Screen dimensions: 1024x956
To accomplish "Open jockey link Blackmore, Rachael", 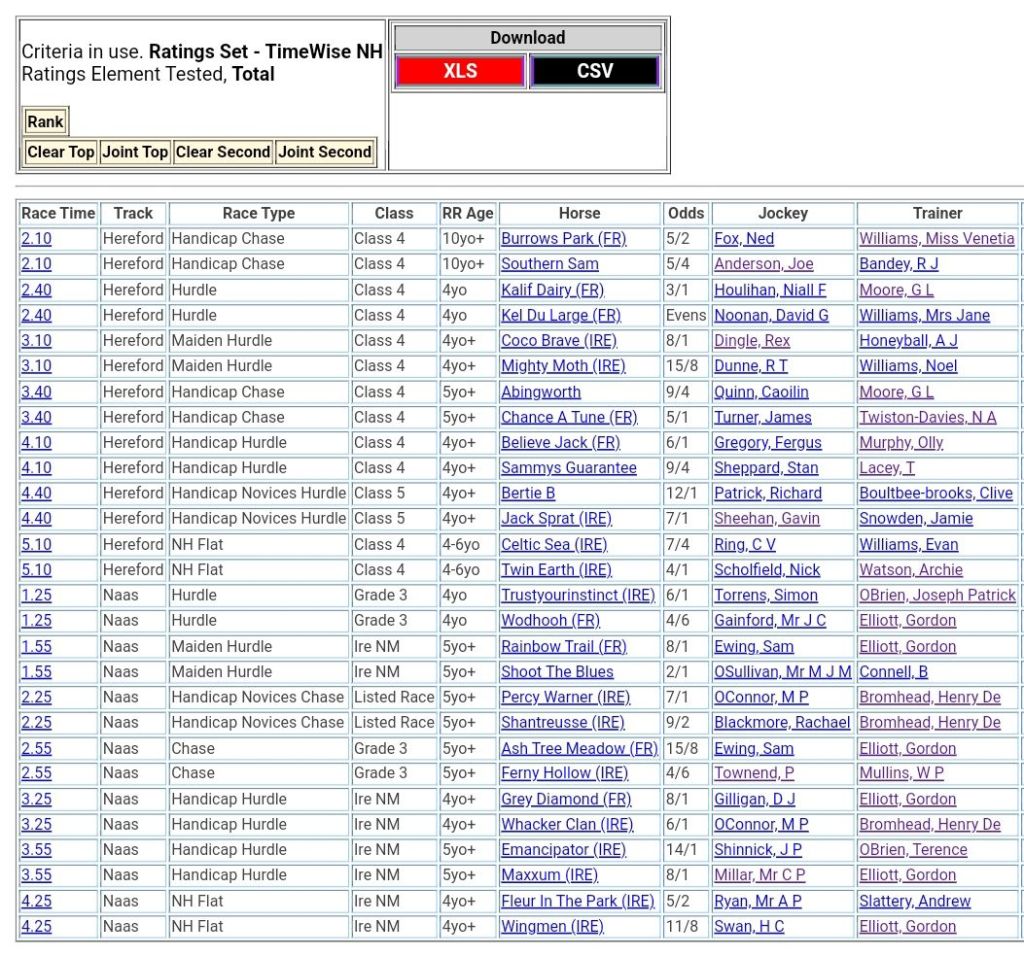I will tap(782, 723).
